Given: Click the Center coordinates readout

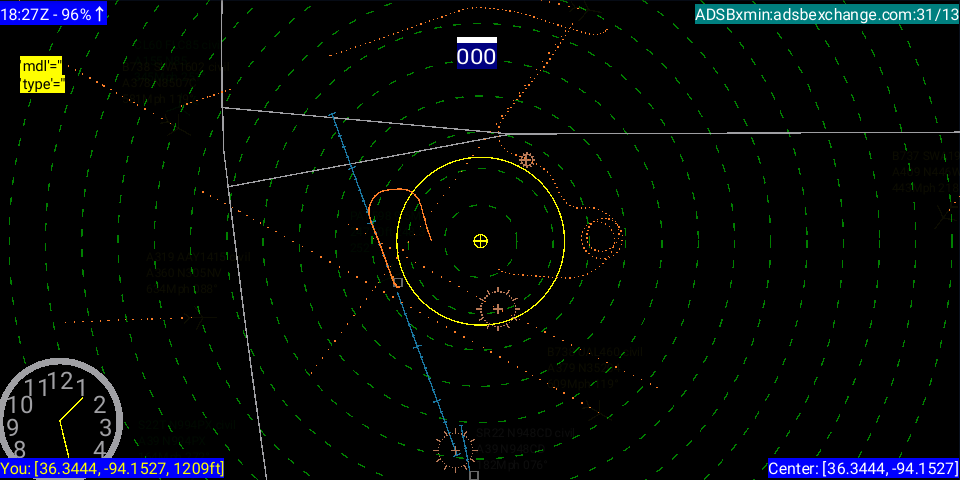Looking at the screenshot, I should pos(863,469).
